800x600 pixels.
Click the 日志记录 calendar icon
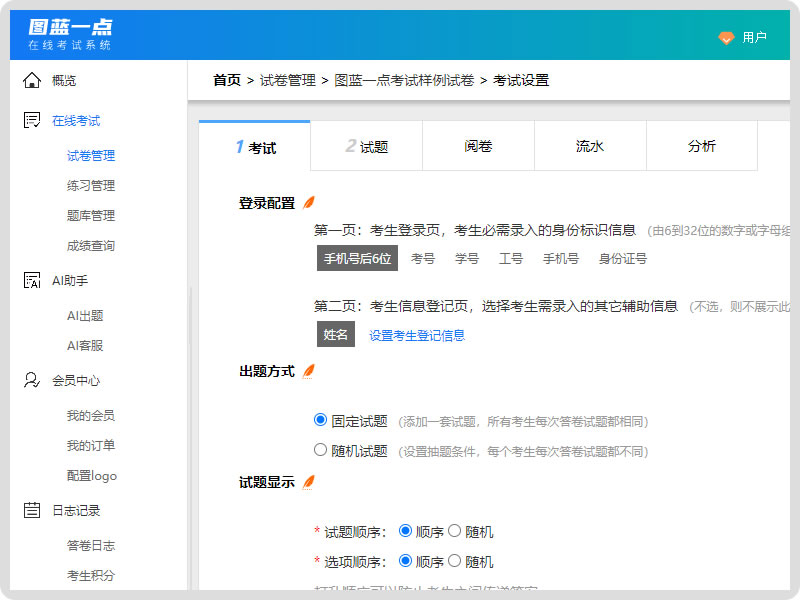point(32,510)
